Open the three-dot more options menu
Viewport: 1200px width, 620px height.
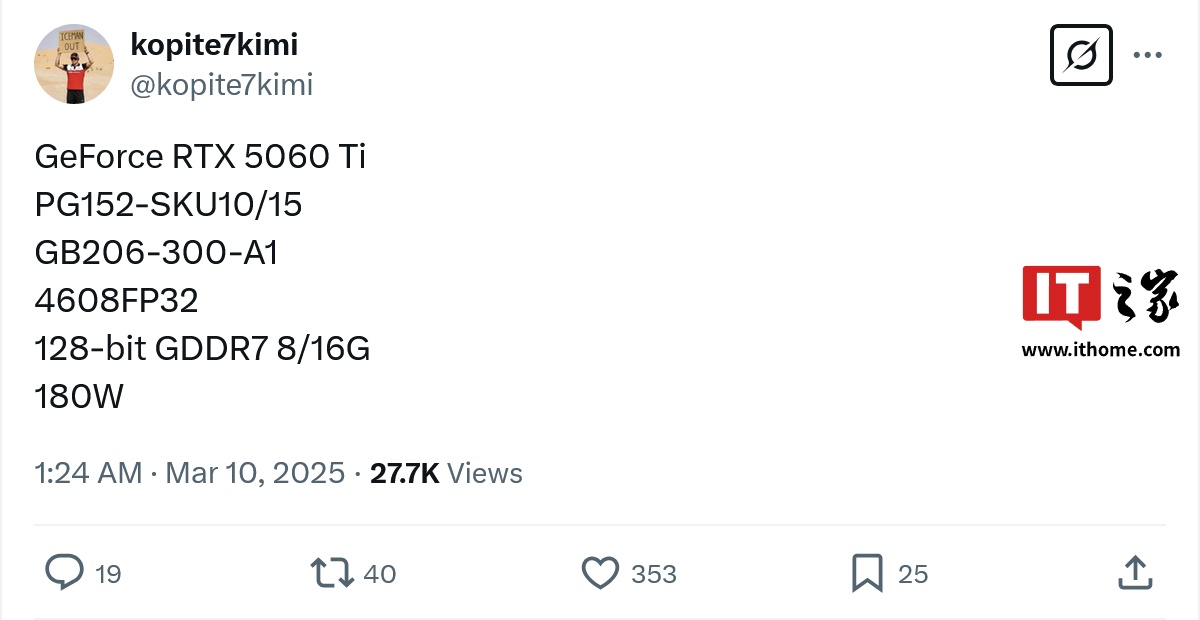1147,55
